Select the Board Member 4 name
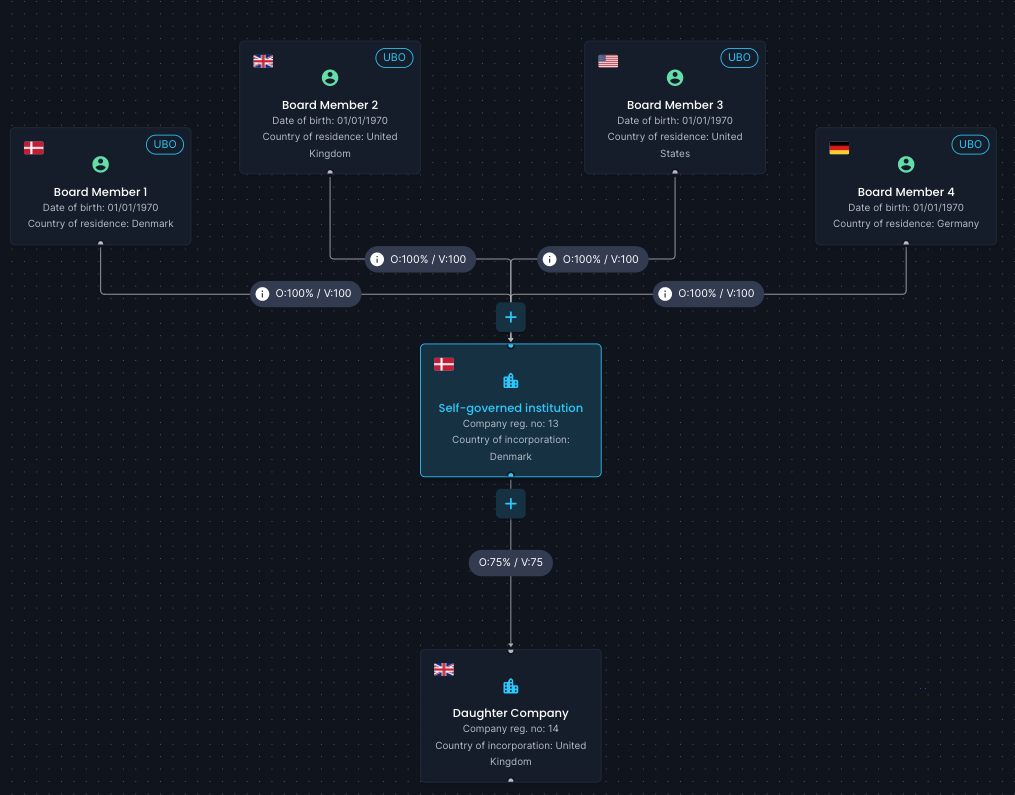Screen dimensions: 1015x795 (906, 192)
